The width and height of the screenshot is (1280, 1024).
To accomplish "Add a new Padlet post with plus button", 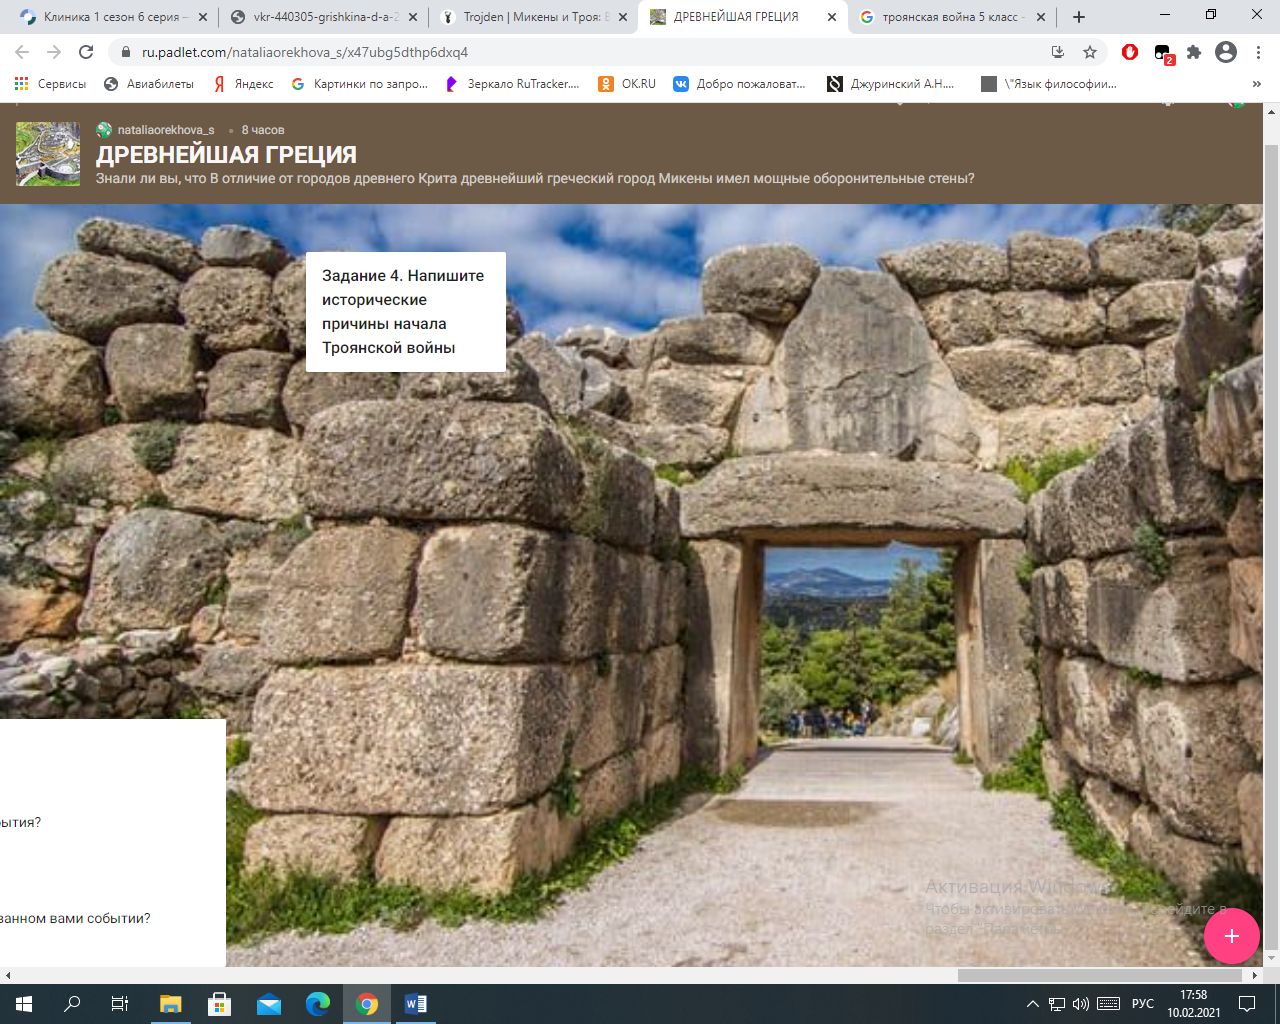I will [x=1231, y=936].
